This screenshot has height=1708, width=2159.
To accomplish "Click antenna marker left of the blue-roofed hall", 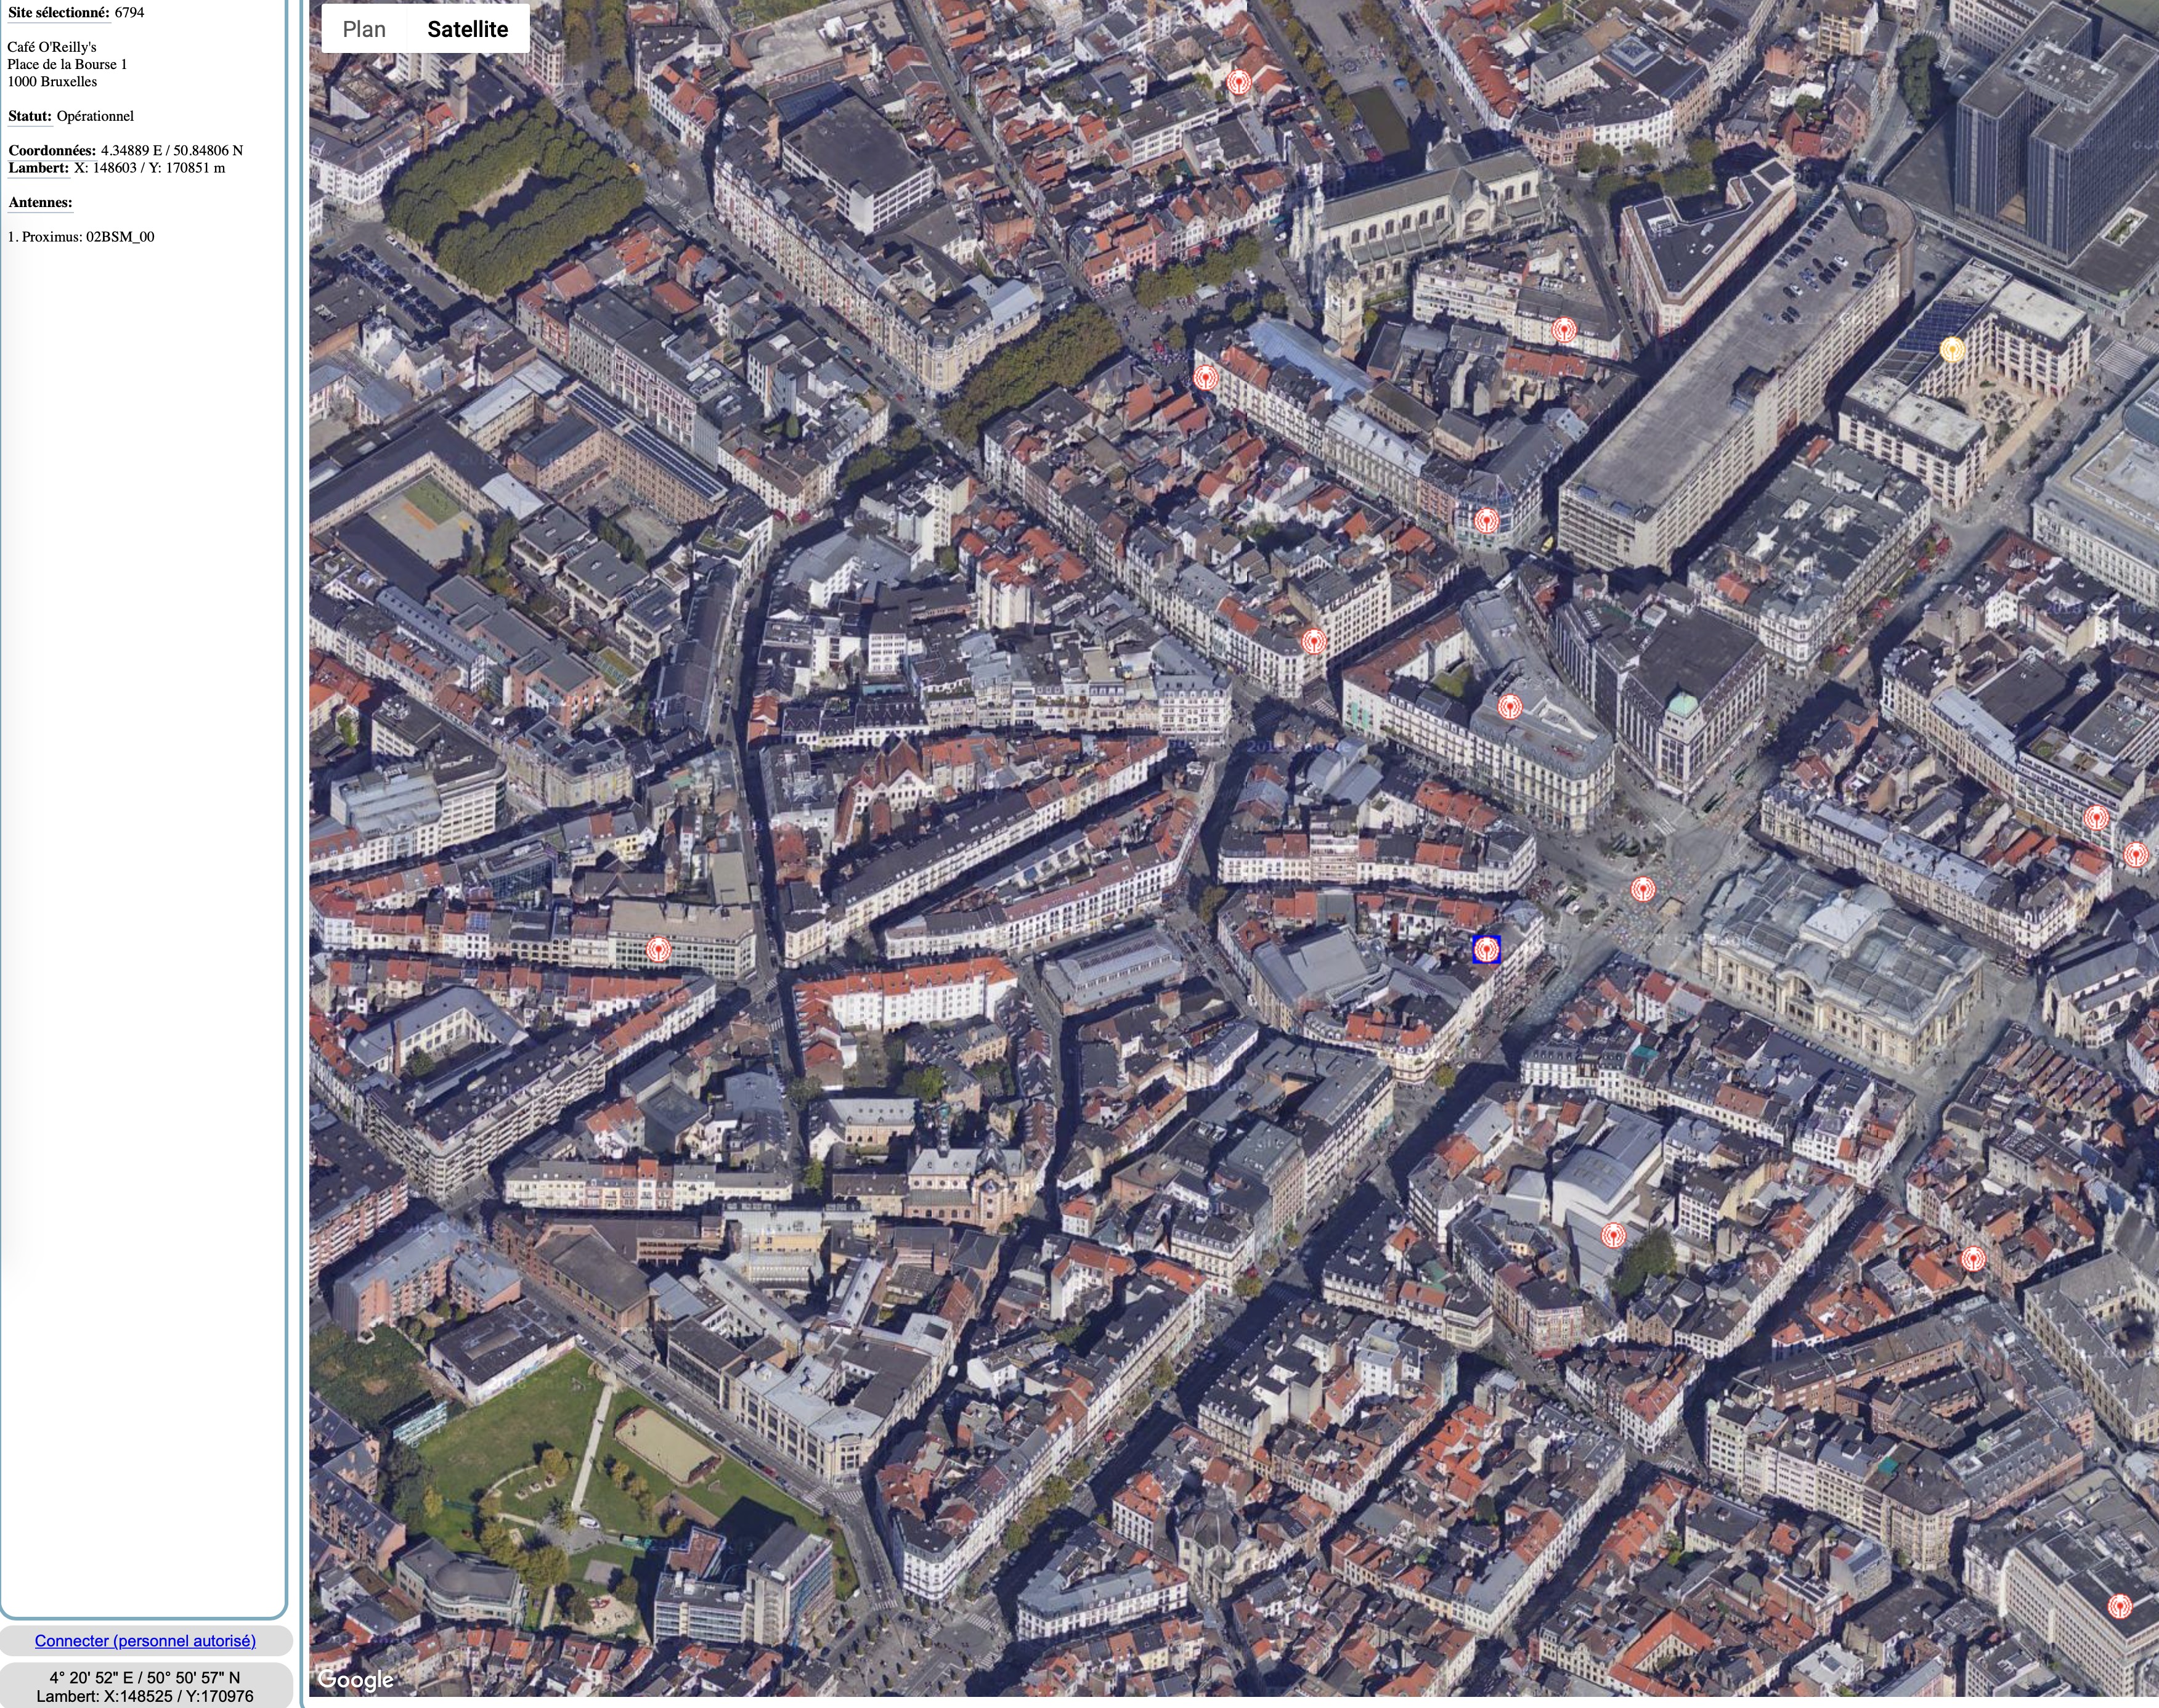I will pos(1206,378).
